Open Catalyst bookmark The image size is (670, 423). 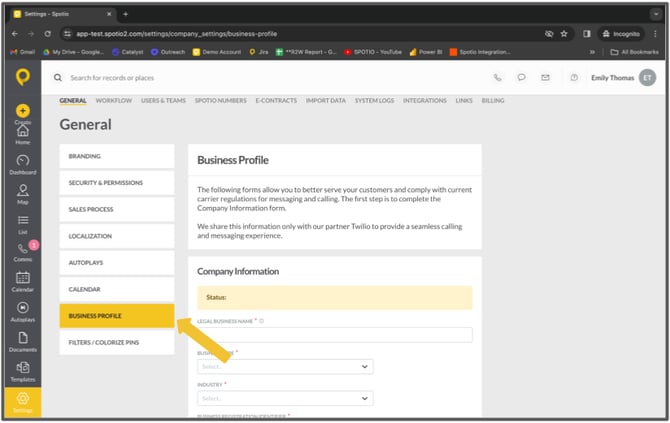[x=128, y=52]
